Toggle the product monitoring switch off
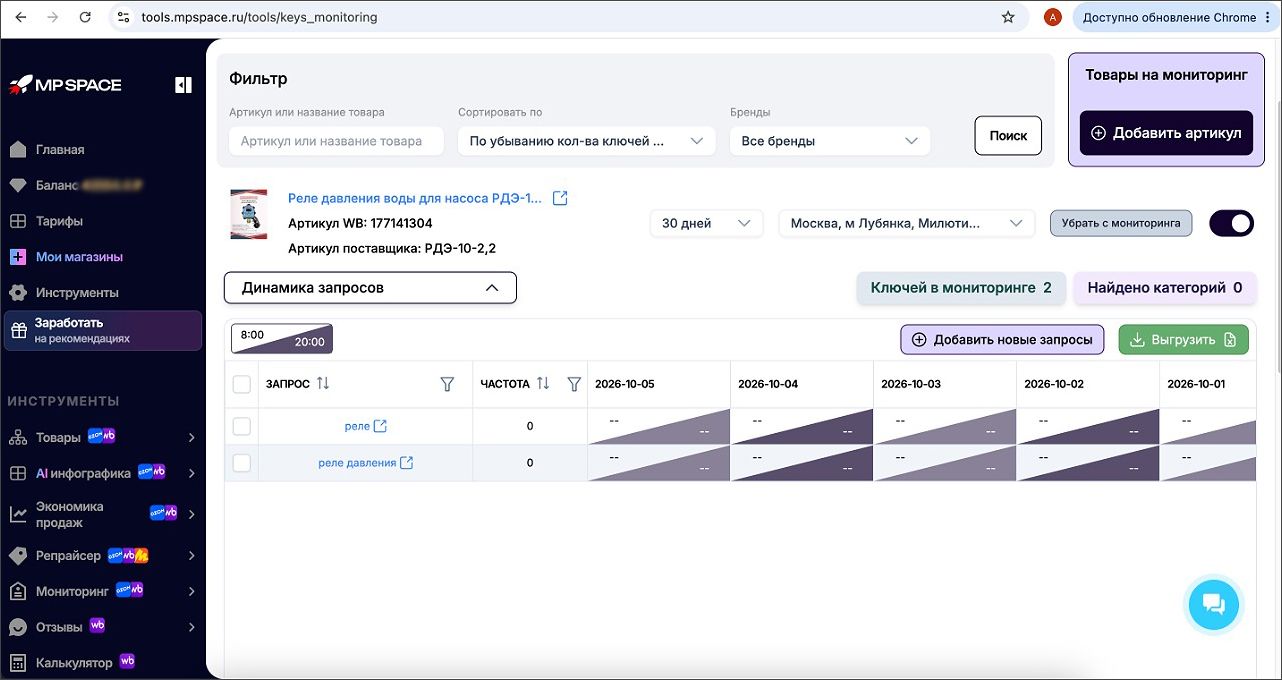 pyautogui.click(x=1231, y=223)
